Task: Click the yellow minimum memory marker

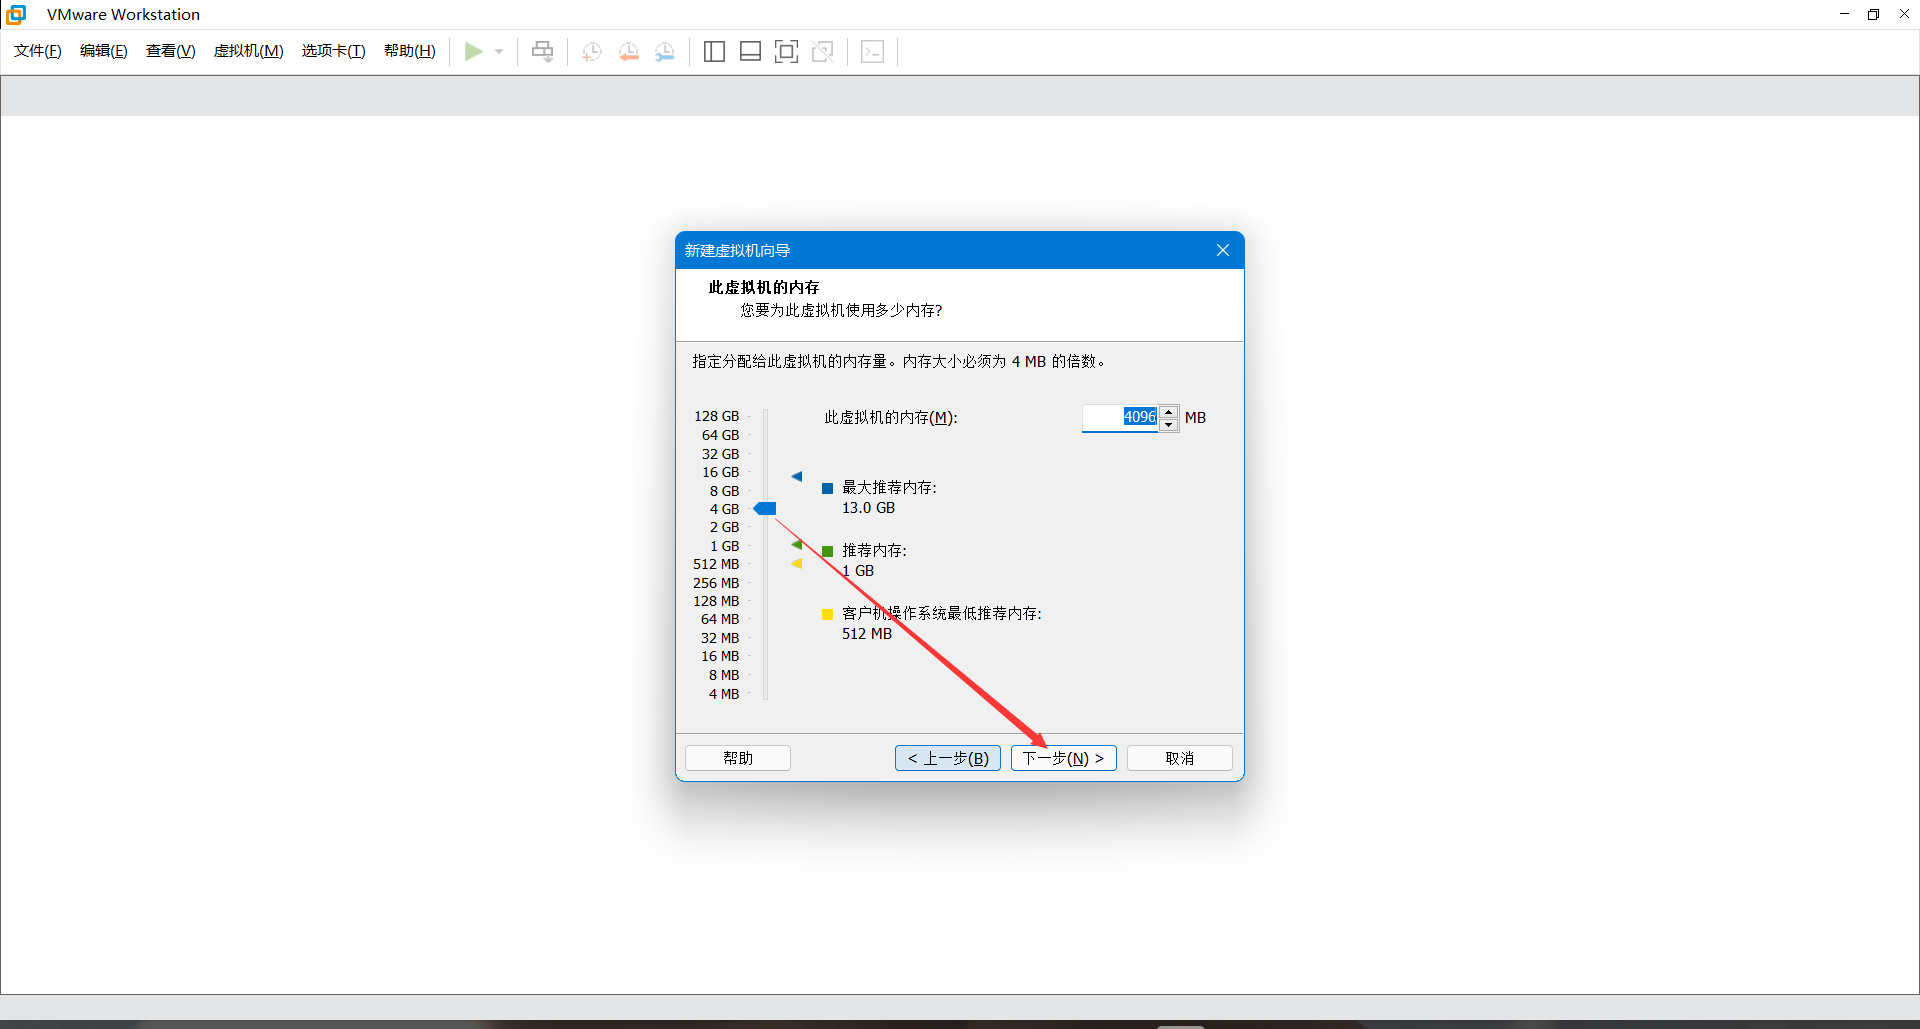Action: coord(797,564)
